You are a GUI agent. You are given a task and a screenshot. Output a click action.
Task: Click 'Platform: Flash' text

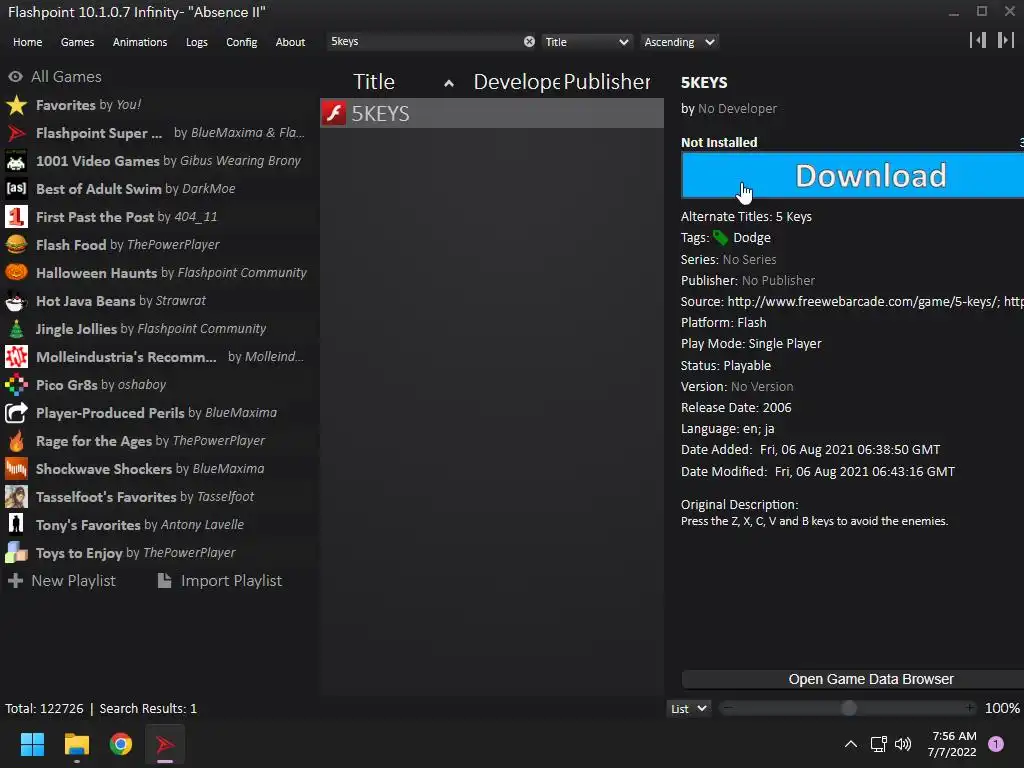[724, 323]
